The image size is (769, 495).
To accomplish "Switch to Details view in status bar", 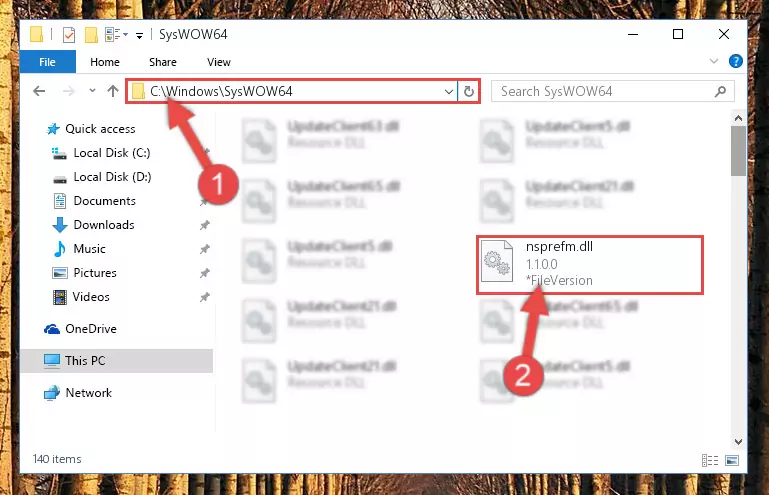I will pyautogui.click(x=710, y=460).
